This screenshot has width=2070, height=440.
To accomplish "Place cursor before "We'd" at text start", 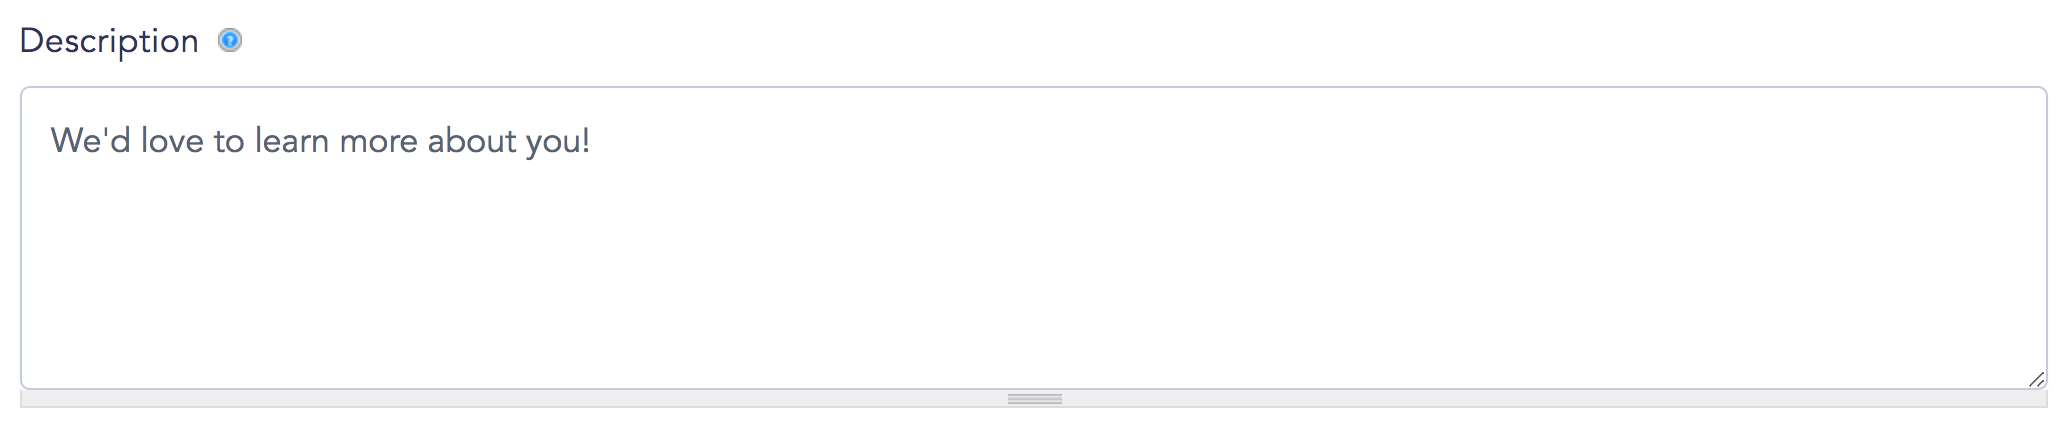I will pyautogui.click(x=51, y=141).
